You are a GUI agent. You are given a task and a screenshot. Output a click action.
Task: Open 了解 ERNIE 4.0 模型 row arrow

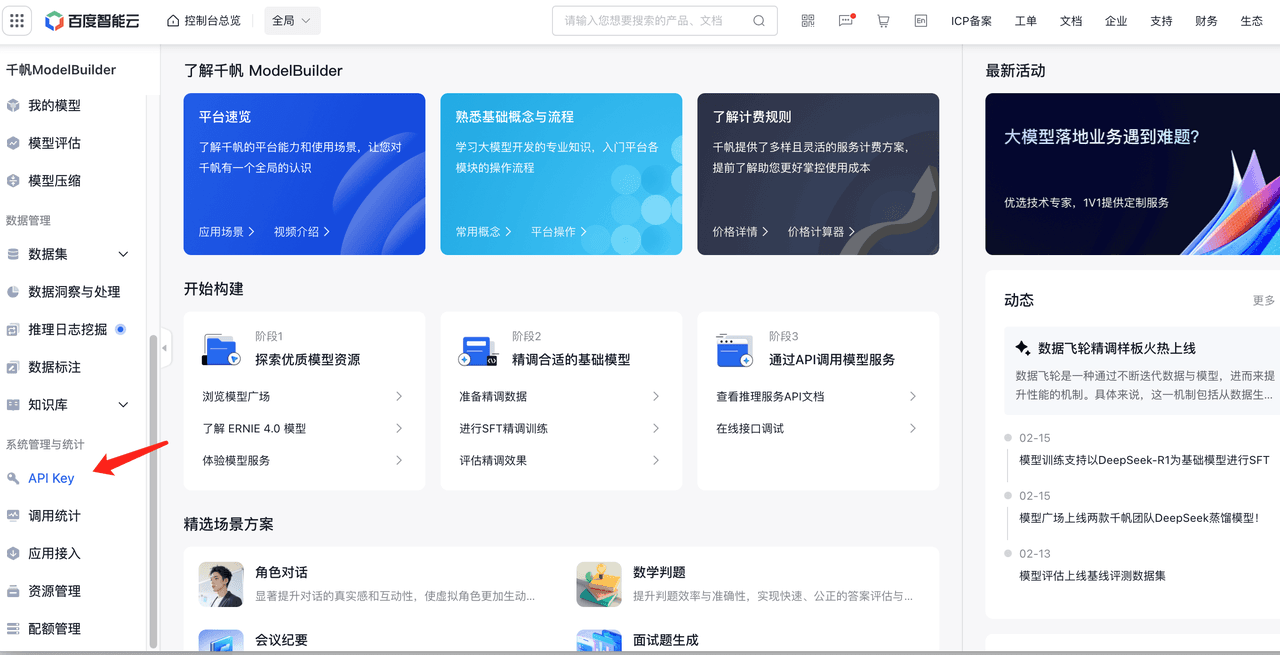click(399, 428)
